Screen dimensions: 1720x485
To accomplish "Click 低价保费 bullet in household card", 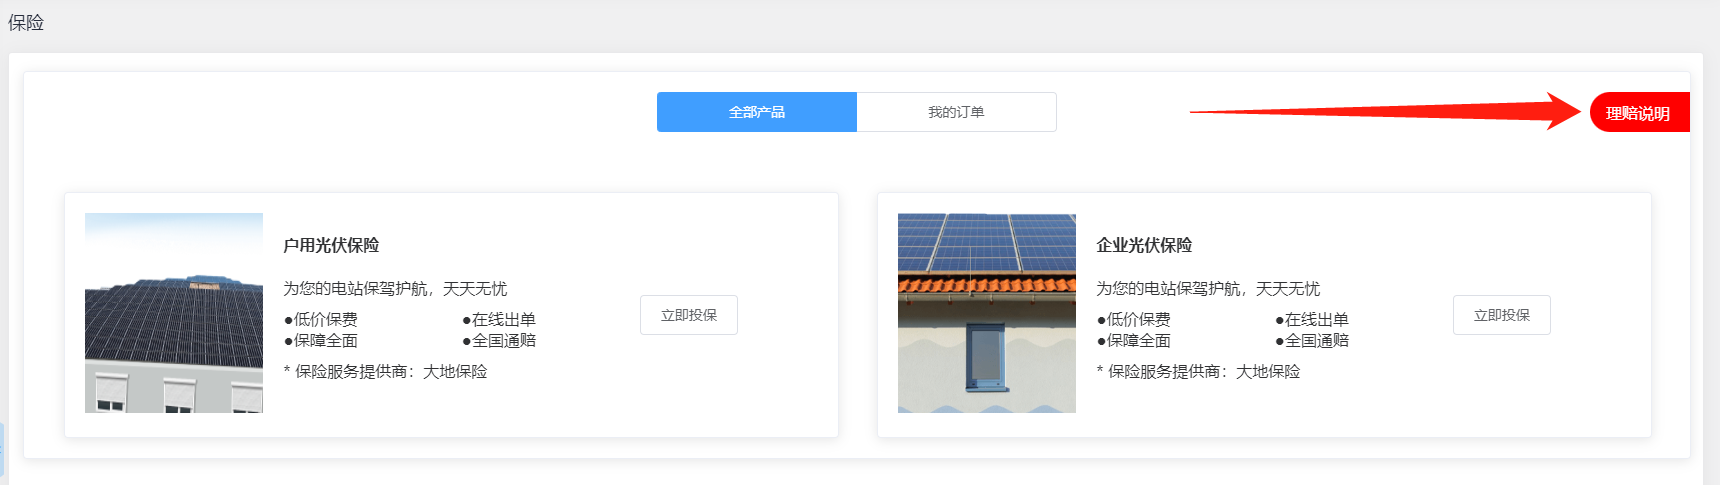I will pyautogui.click(x=322, y=320).
